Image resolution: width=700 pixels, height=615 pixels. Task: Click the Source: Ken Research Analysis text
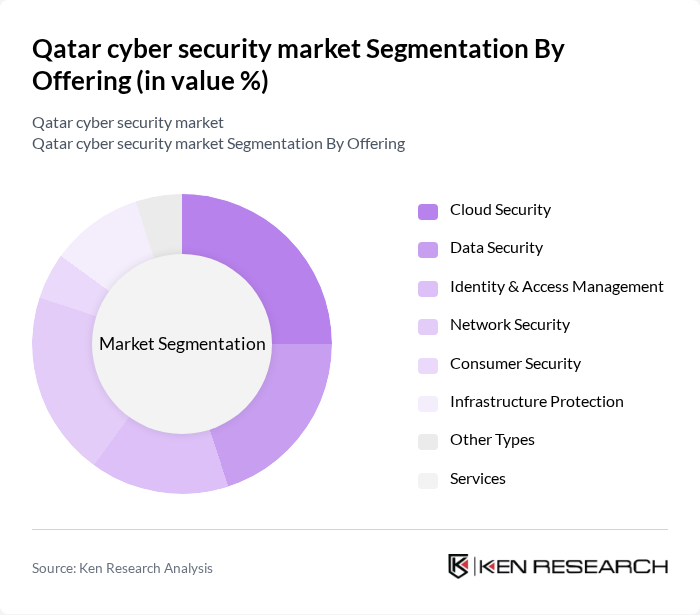[x=122, y=568]
